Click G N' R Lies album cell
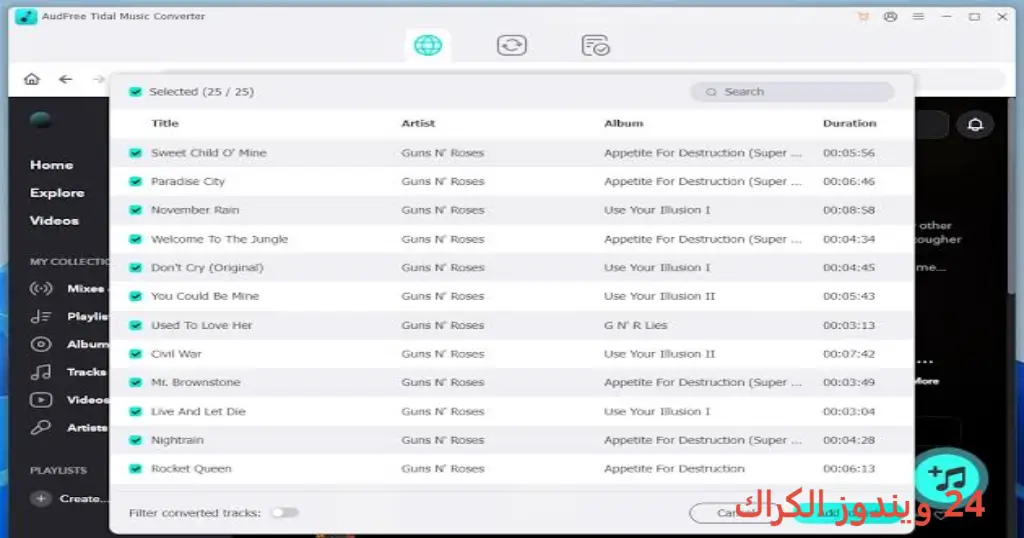 click(x=635, y=325)
